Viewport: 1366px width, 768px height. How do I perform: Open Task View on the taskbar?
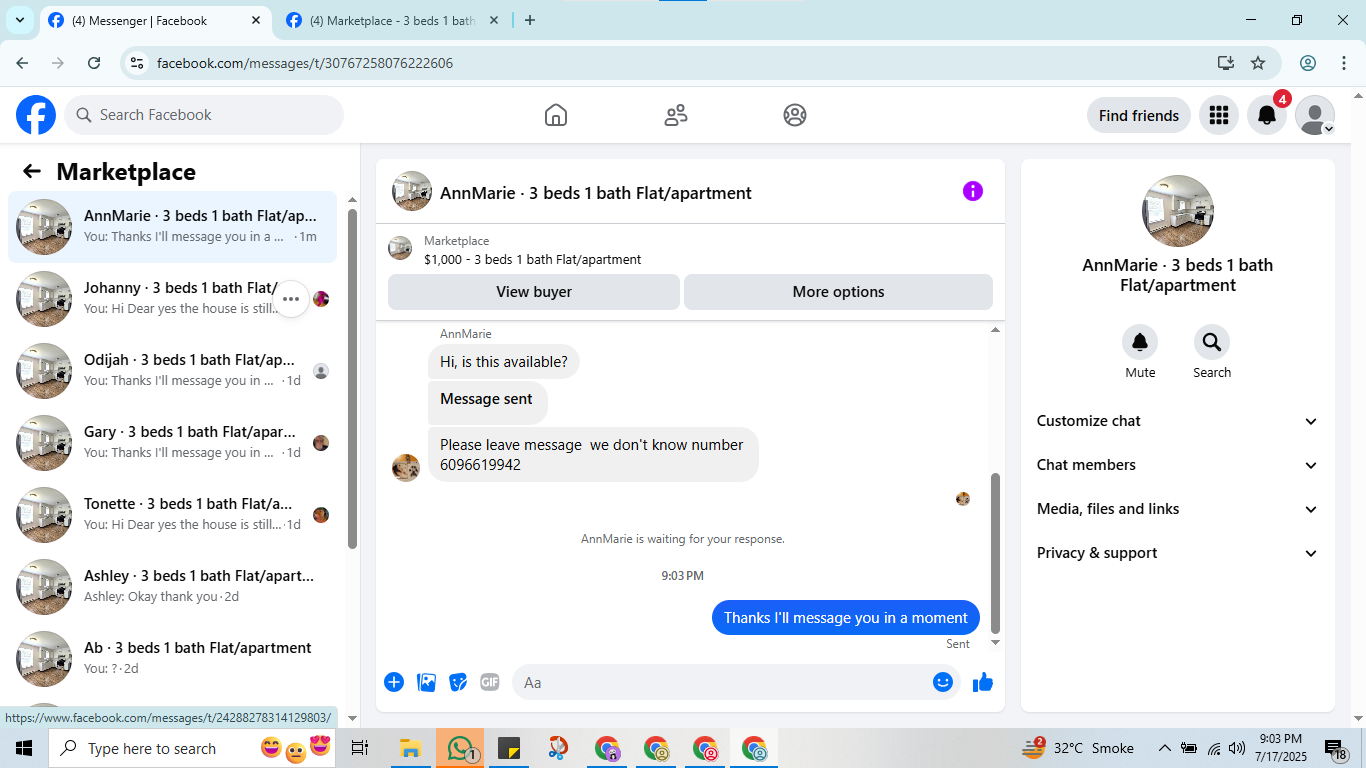361,748
